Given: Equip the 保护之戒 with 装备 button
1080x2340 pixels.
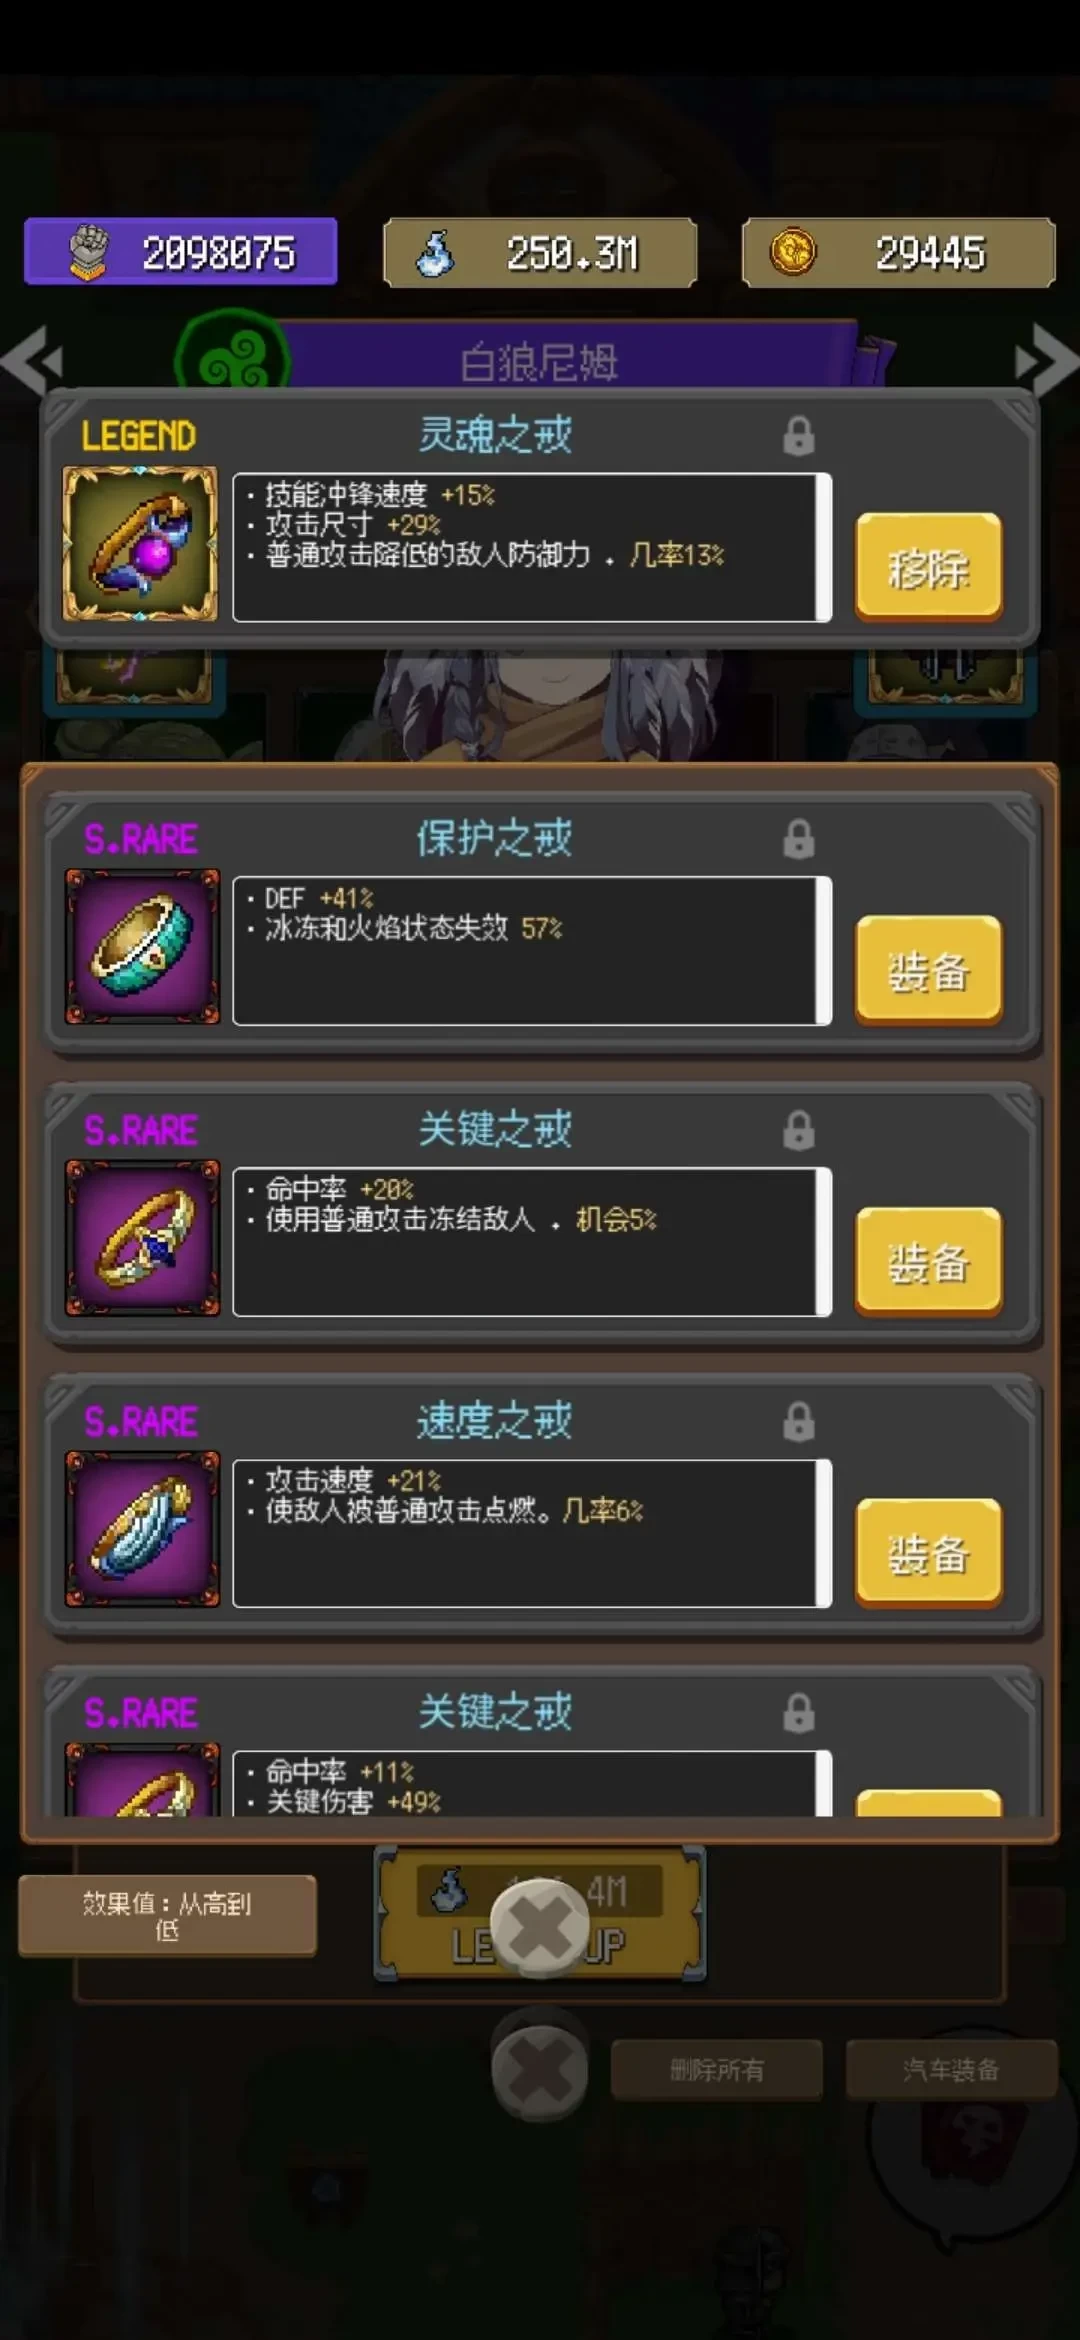Looking at the screenshot, I should click(x=928, y=970).
